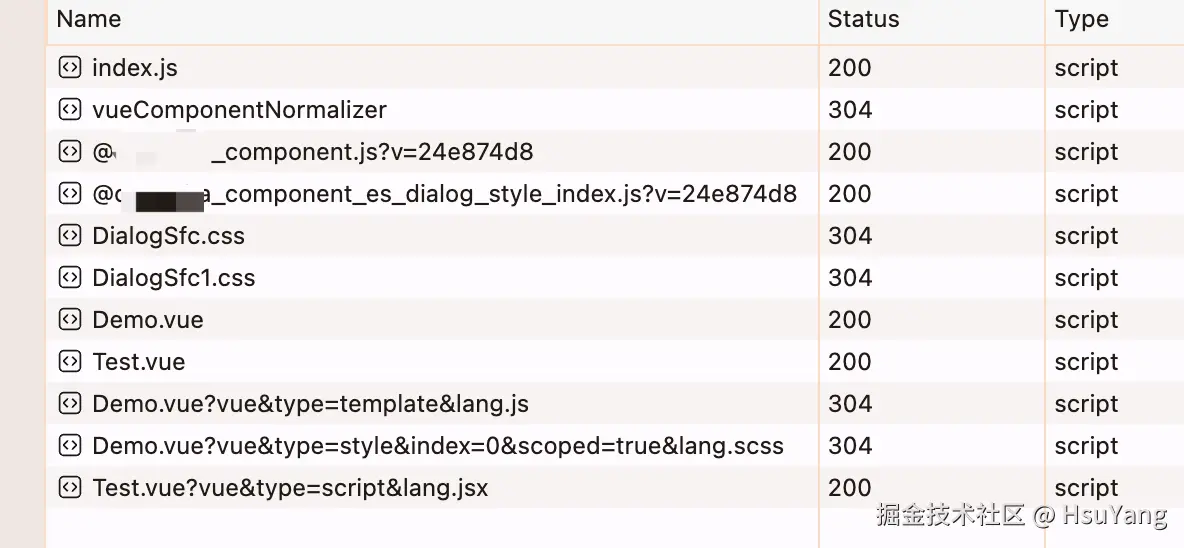
Task: Click the file icon beside DialogSfc1.css
Action: (x=69, y=278)
